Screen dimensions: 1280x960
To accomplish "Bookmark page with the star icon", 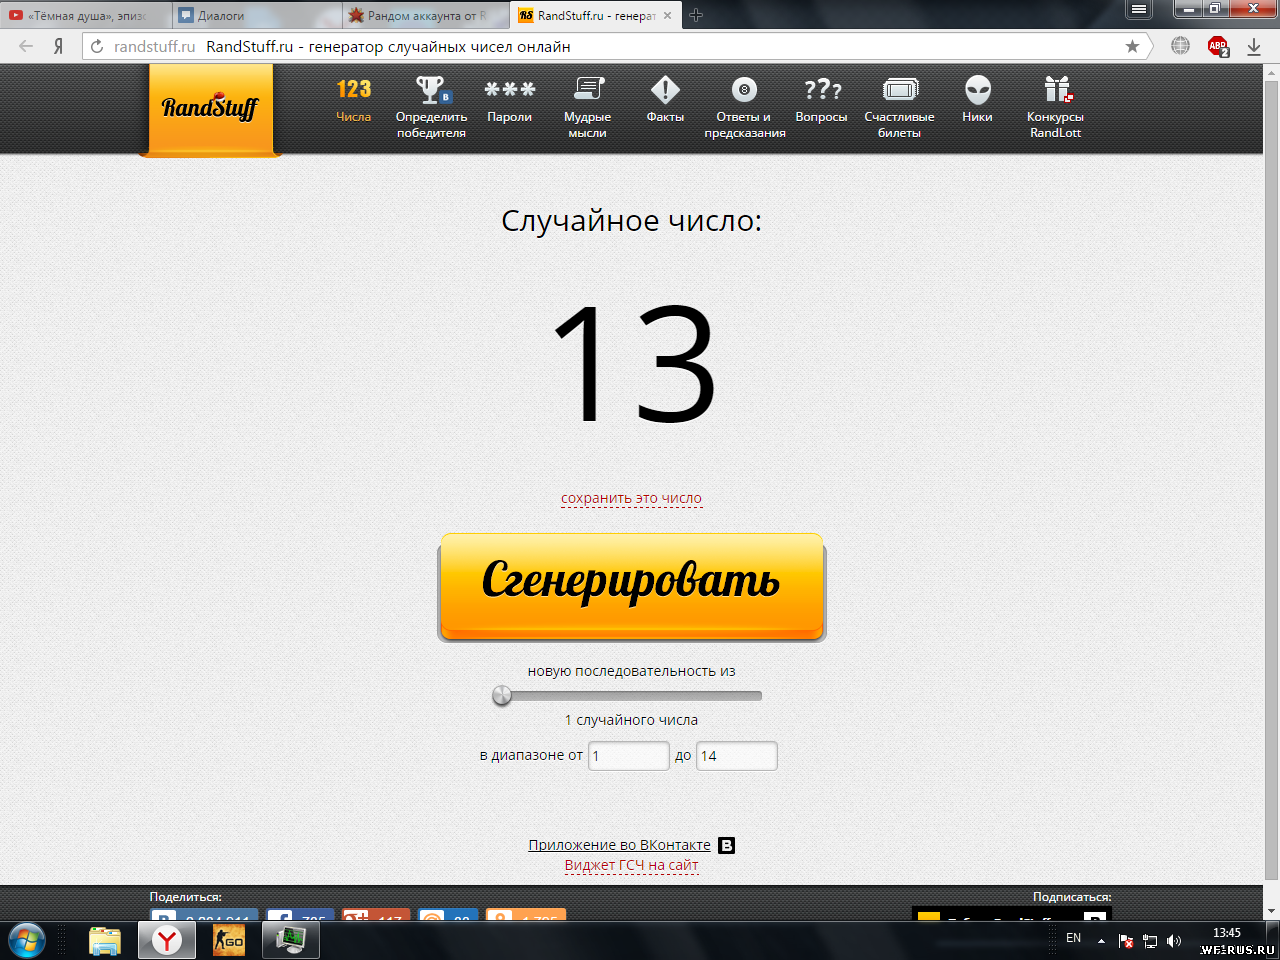I will (x=1132, y=46).
